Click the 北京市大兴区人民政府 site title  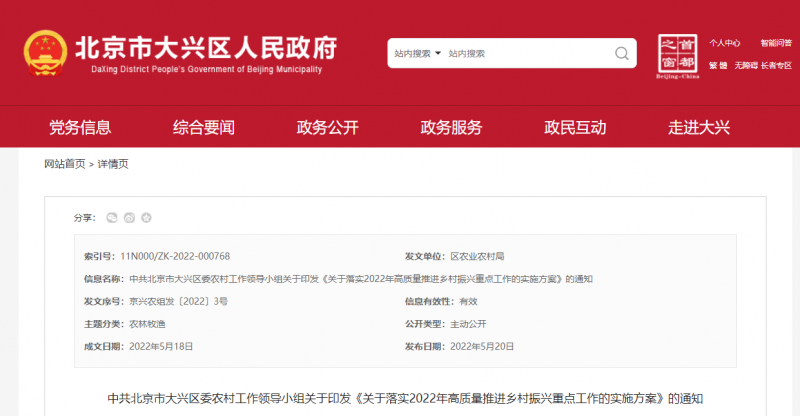point(206,48)
